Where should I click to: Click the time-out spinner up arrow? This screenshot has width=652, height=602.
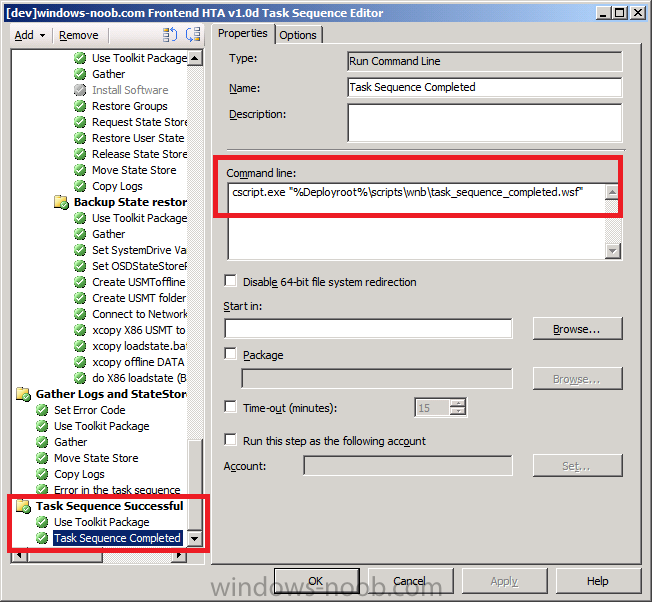[458, 402]
